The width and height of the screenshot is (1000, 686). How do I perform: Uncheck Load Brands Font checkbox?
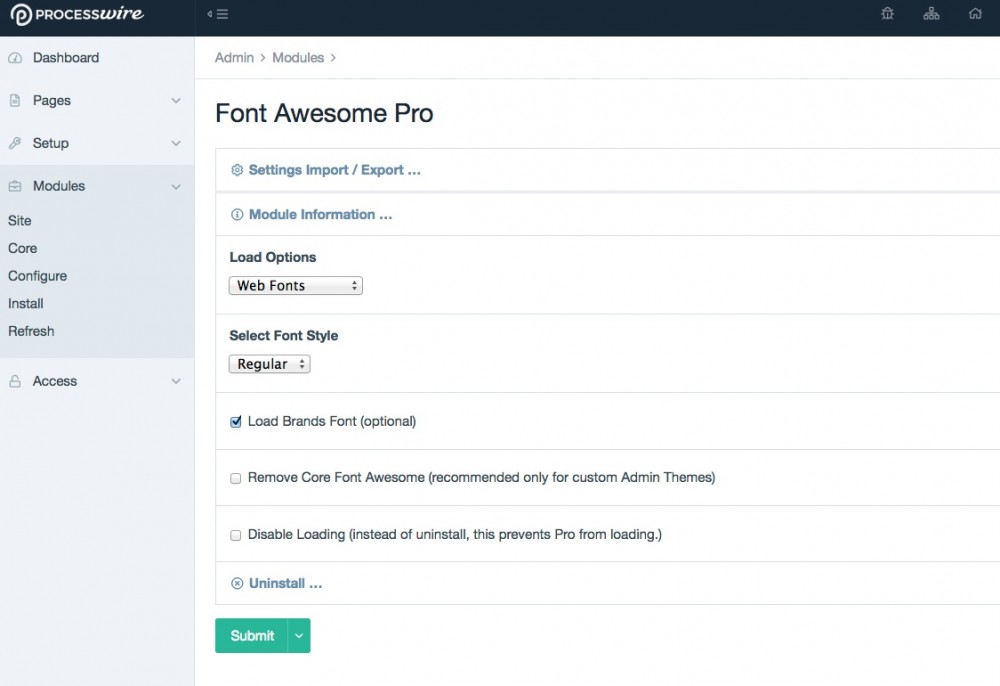click(x=236, y=422)
